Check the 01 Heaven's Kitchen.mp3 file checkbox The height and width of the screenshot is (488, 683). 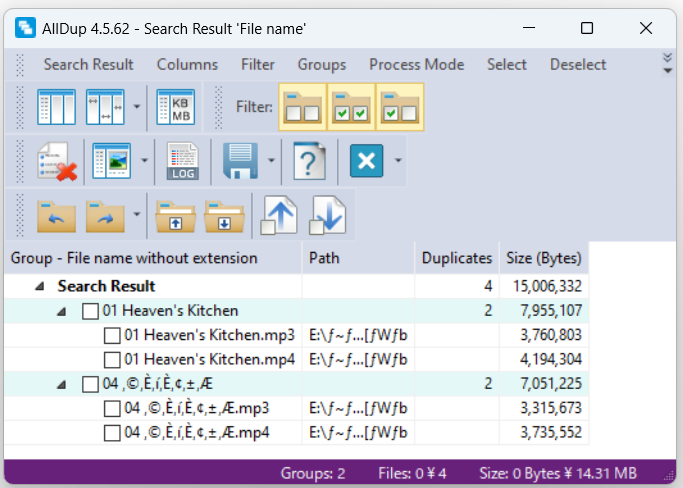[112, 336]
